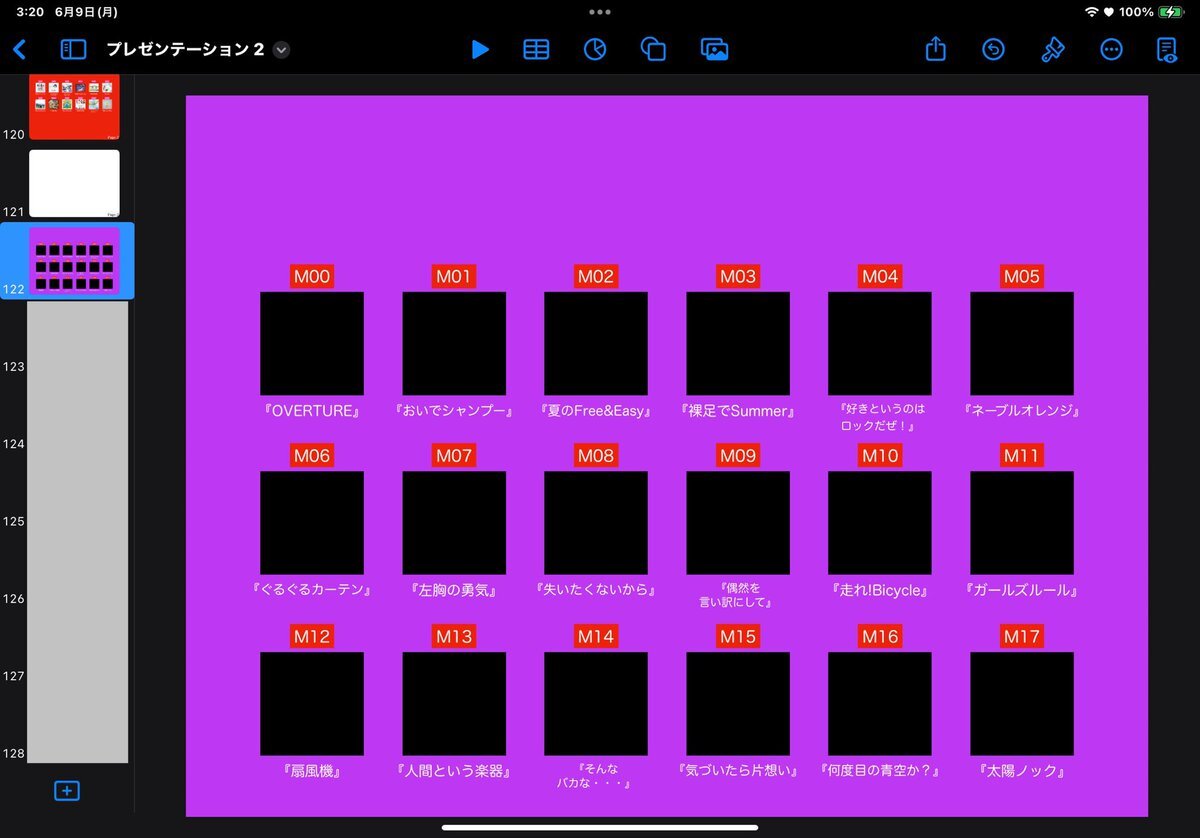Select the M09 red label
Viewport: 1200px width, 838px height.
(738, 456)
